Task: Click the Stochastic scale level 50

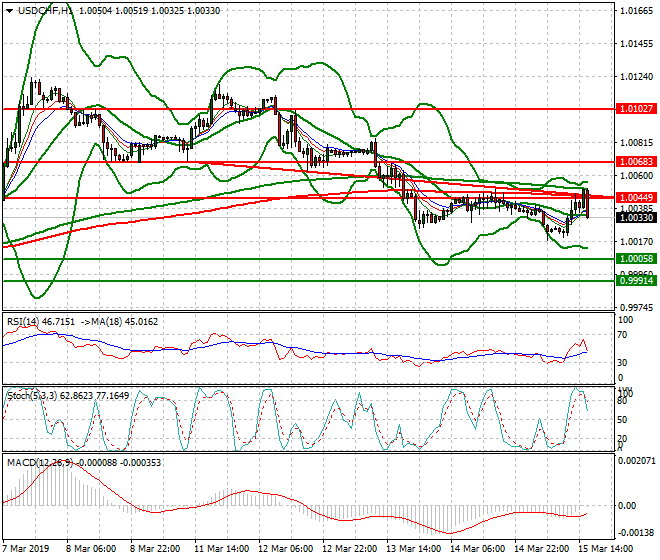Action: tap(622, 420)
